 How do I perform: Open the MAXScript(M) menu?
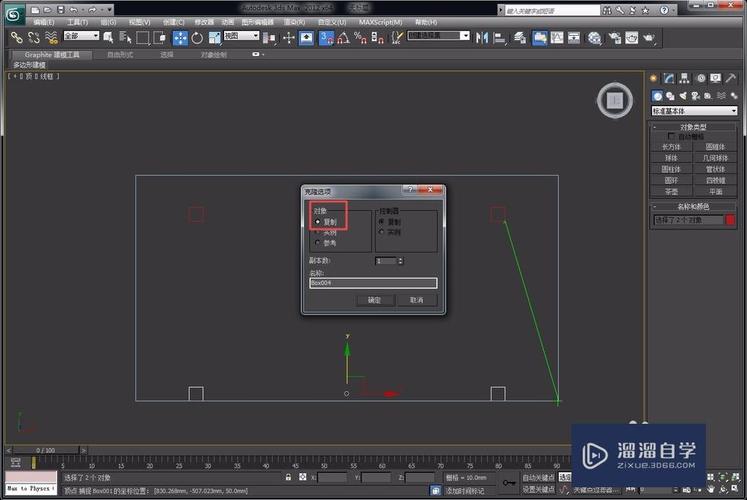pyautogui.click(x=380, y=22)
